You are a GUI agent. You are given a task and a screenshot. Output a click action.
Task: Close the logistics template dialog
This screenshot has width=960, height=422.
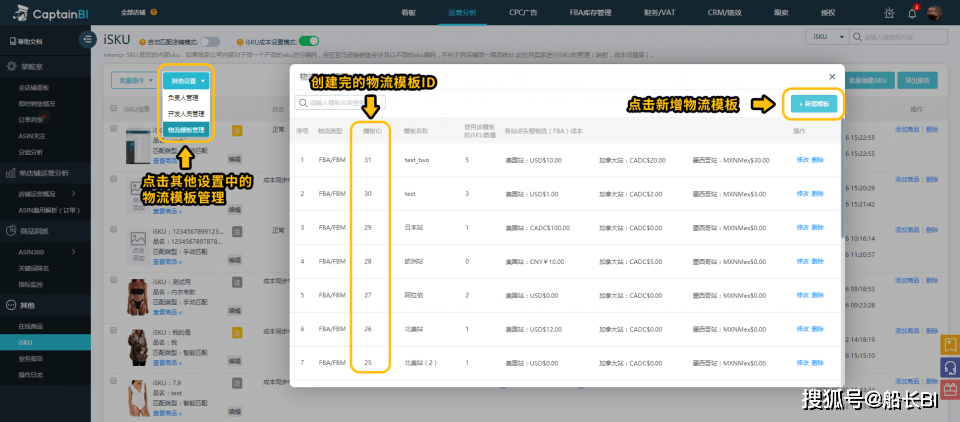coord(831,76)
